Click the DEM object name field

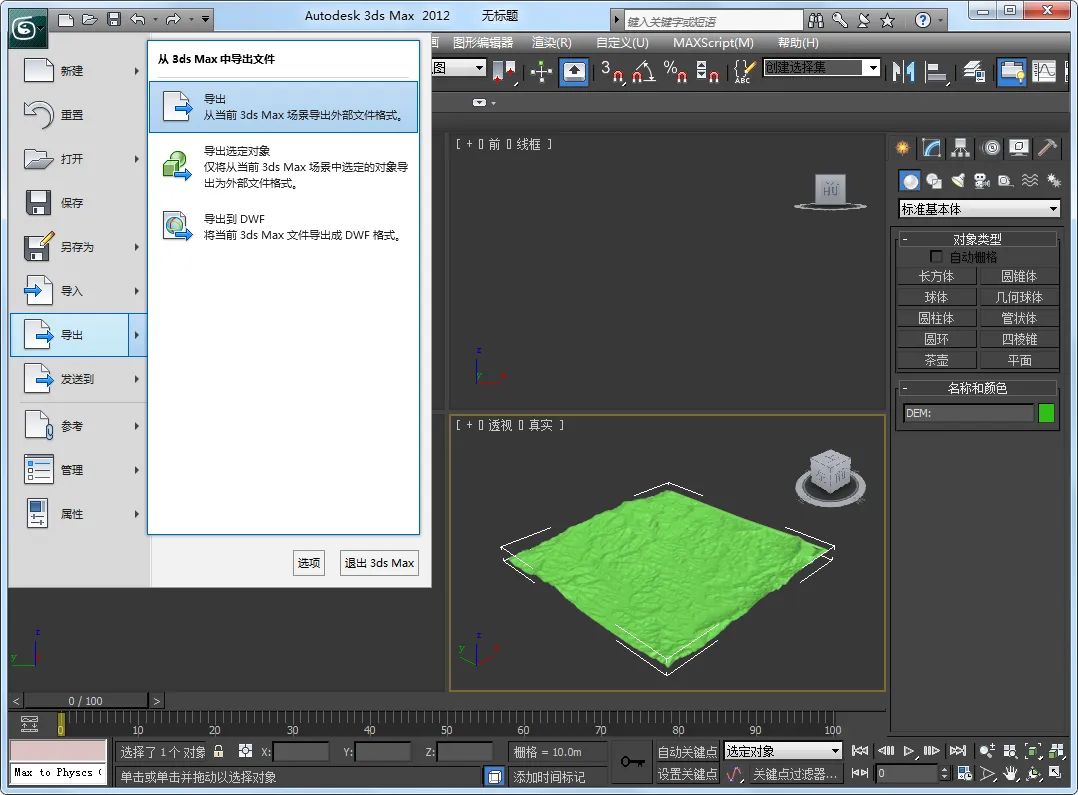[x=968, y=413]
